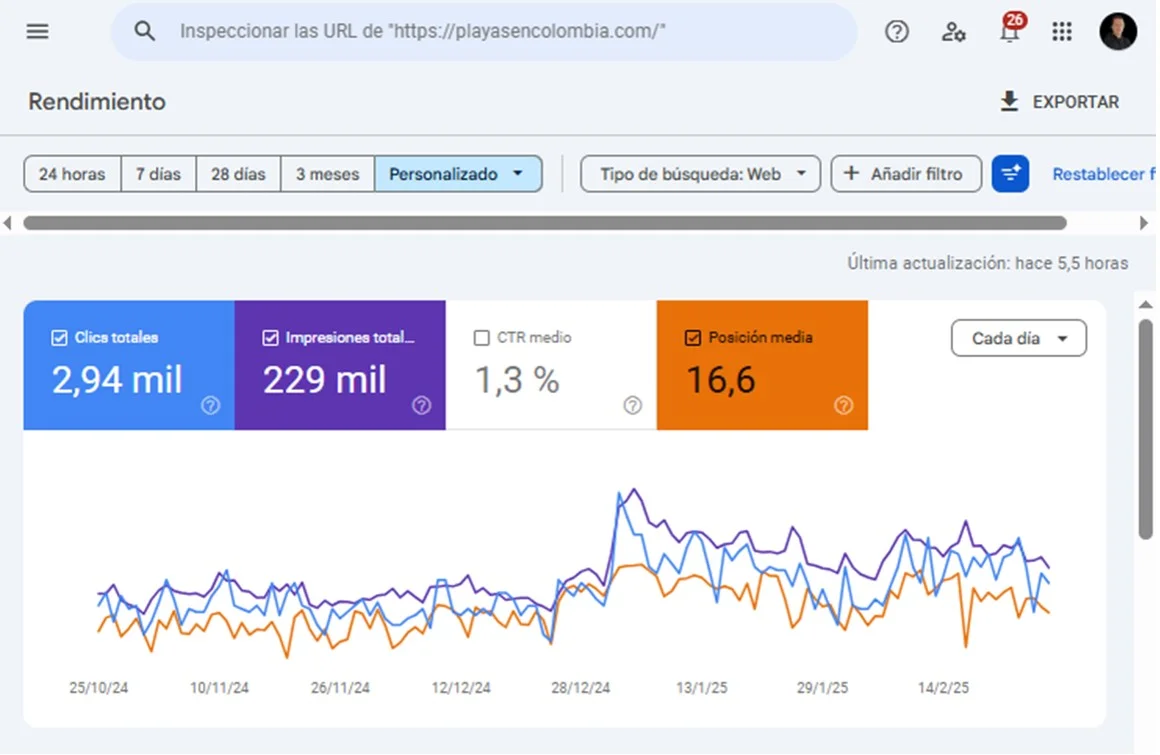Show help for Posición media metric
This screenshot has height=755, width=1160.
[844, 405]
